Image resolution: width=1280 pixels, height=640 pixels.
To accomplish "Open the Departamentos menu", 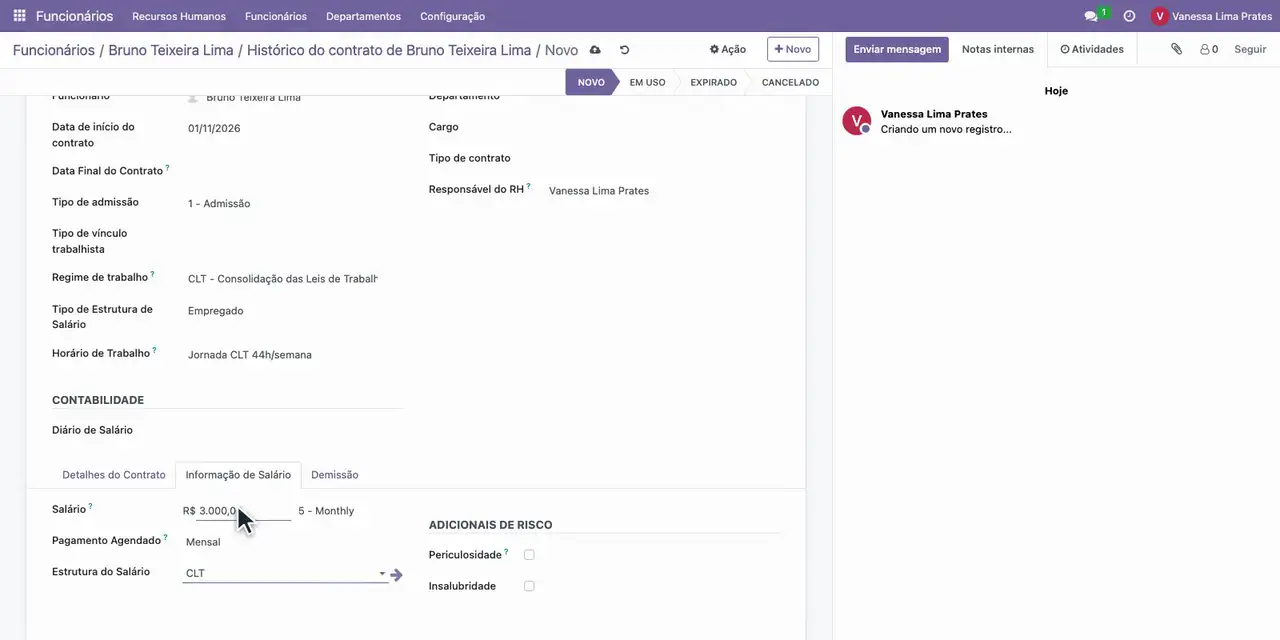I will pyautogui.click(x=363, y=16).
